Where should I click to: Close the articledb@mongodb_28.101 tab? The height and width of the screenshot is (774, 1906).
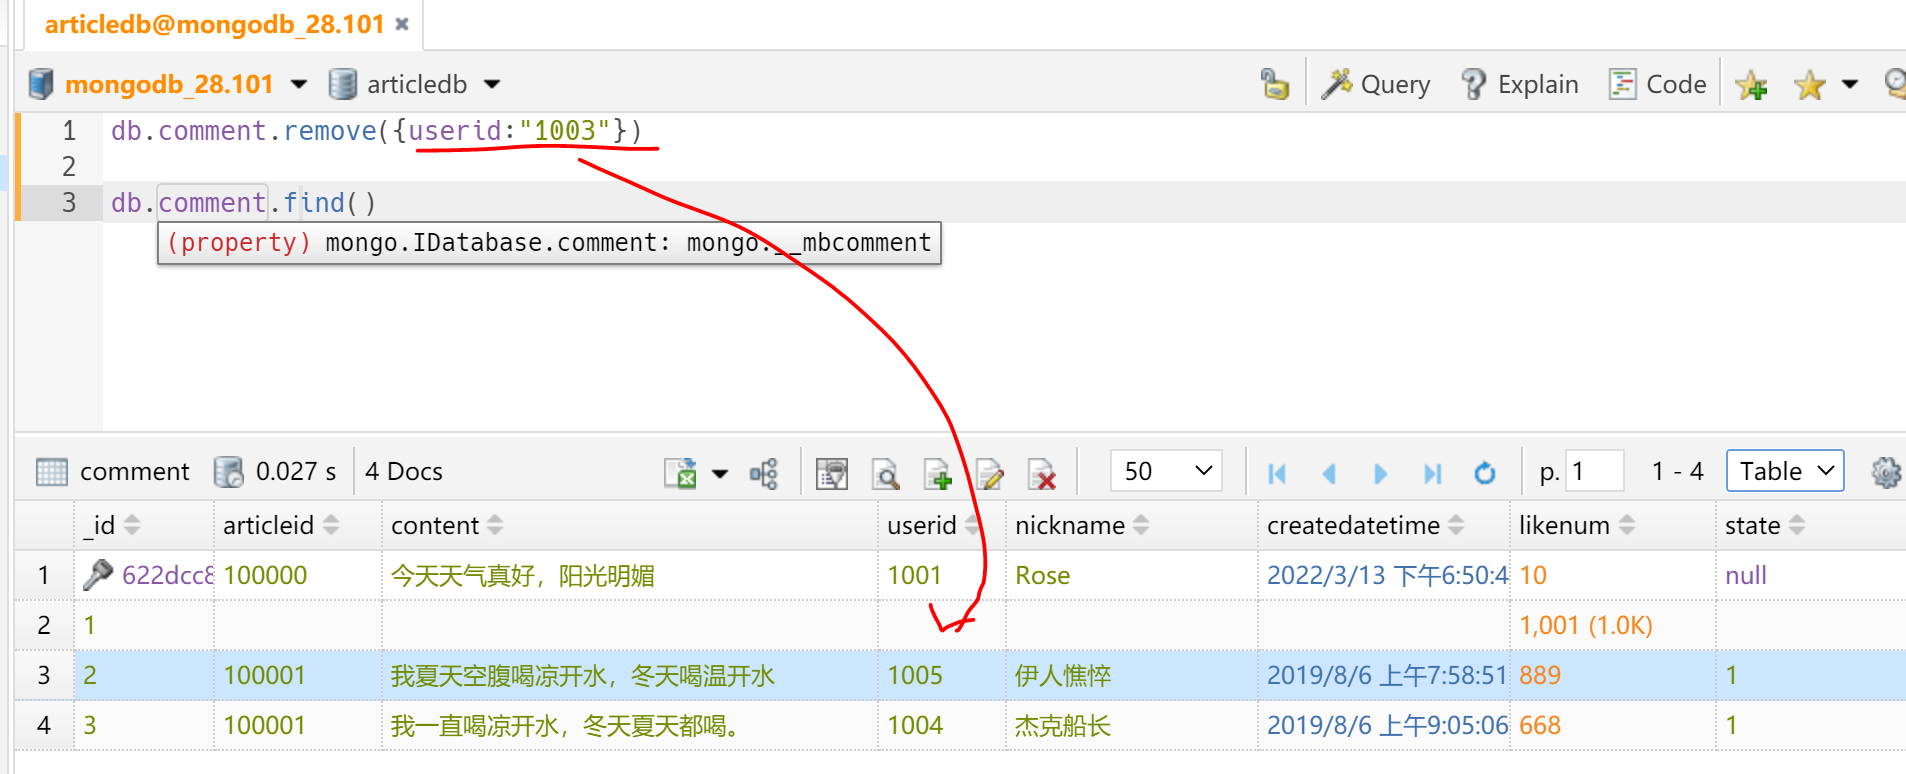pyautogui.click(x=402, y=24)
